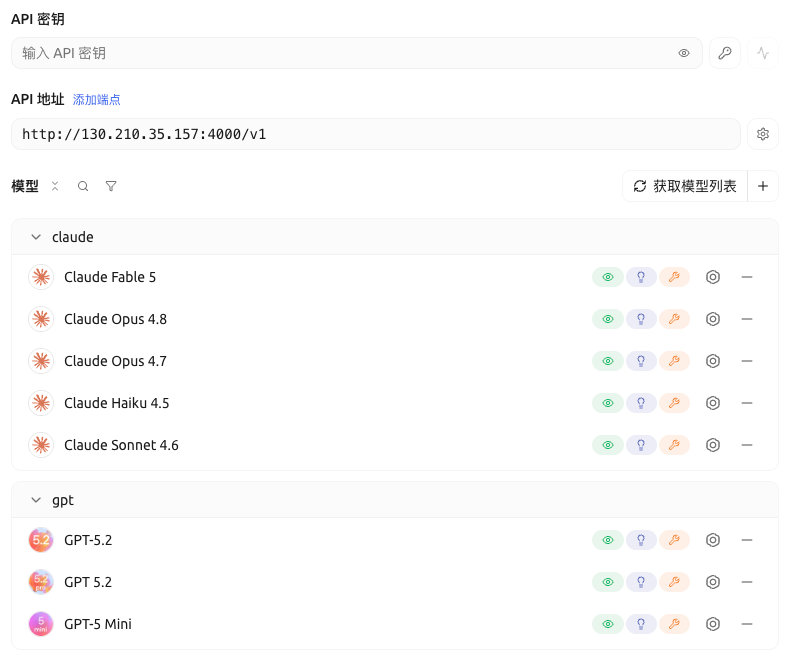The image size is (790, 667).
Task: Open settings for hyphenated GPT-5.2 model
Action: [712, 540]
